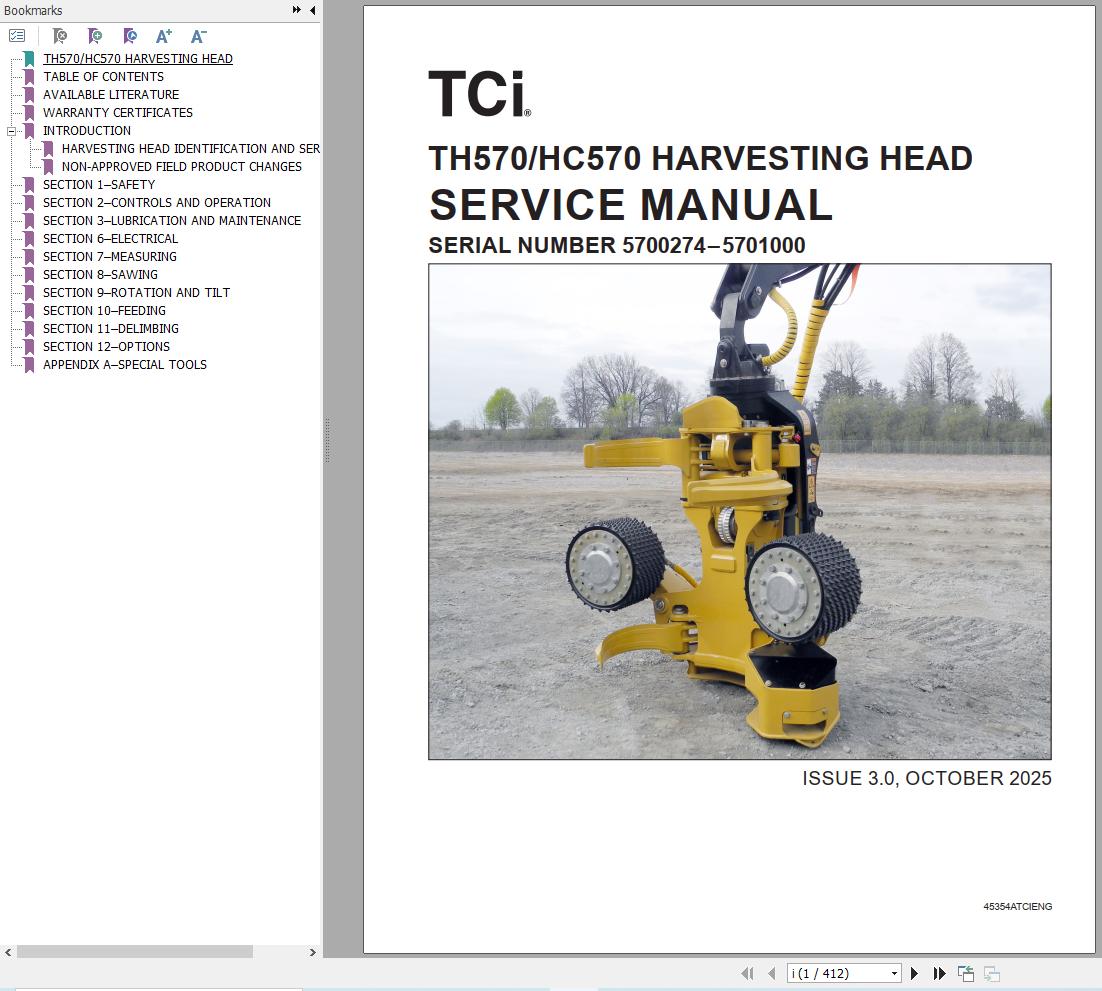This screenshot has width=1102, height=991.
Task: Decrease bookmark text size with A- icon
Action: coord(196,36)
